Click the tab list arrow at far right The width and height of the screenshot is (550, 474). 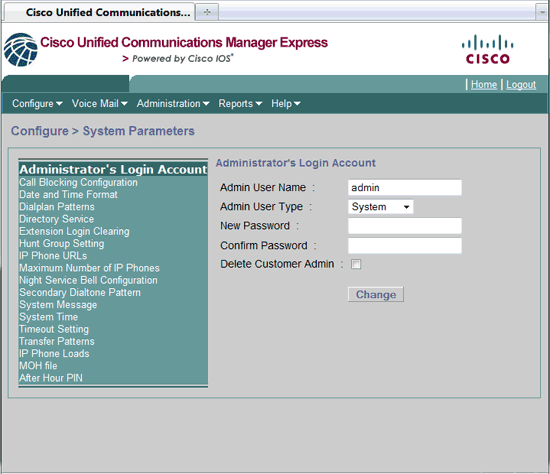click(x=542, y=12)
